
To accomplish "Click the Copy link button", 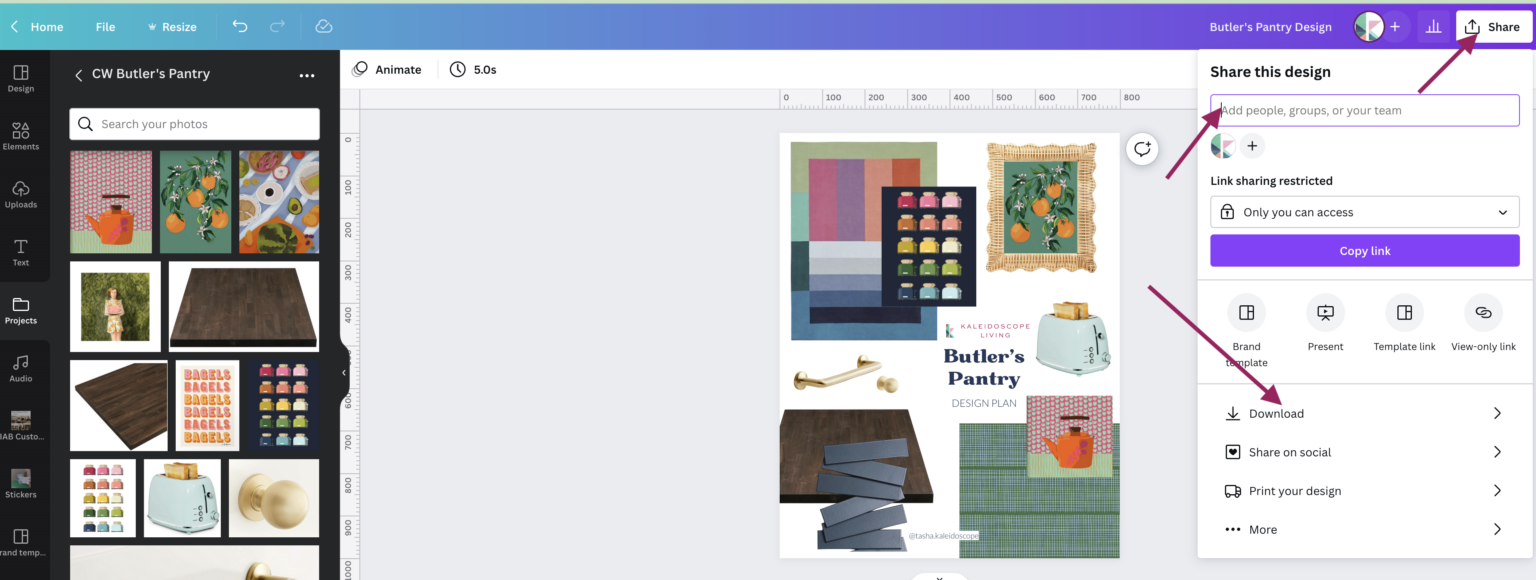I will tap(1364, 250).
